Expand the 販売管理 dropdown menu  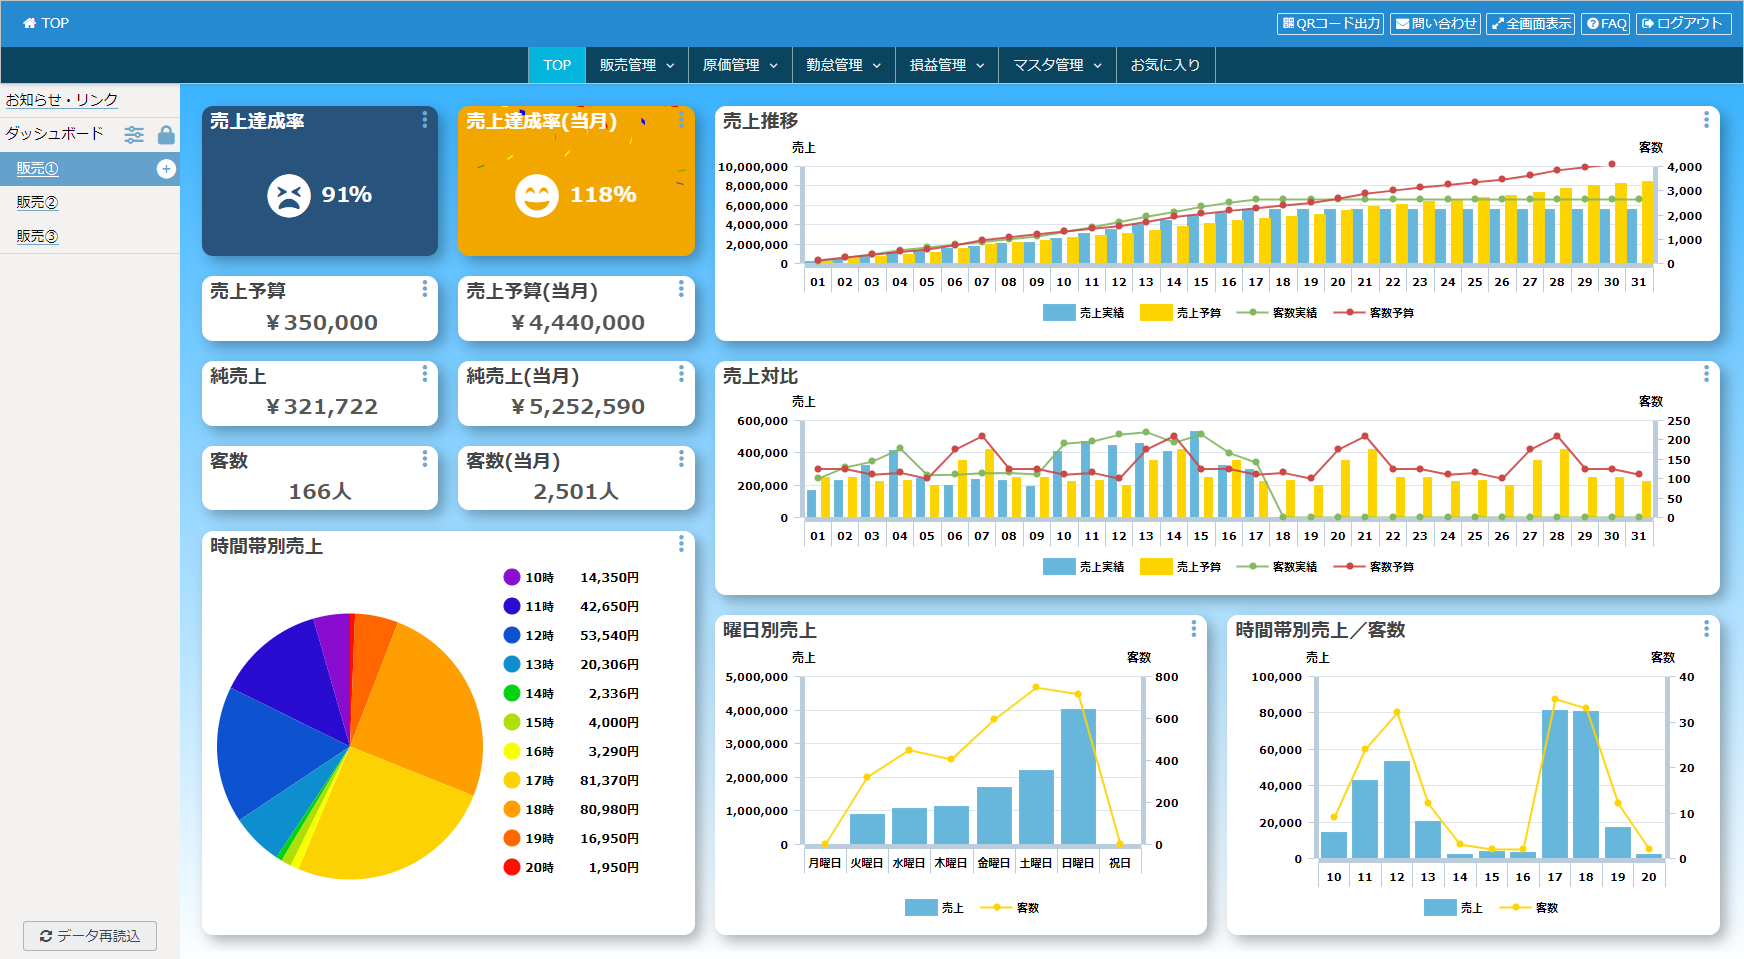pyautogui.click(x=637, y=65)
